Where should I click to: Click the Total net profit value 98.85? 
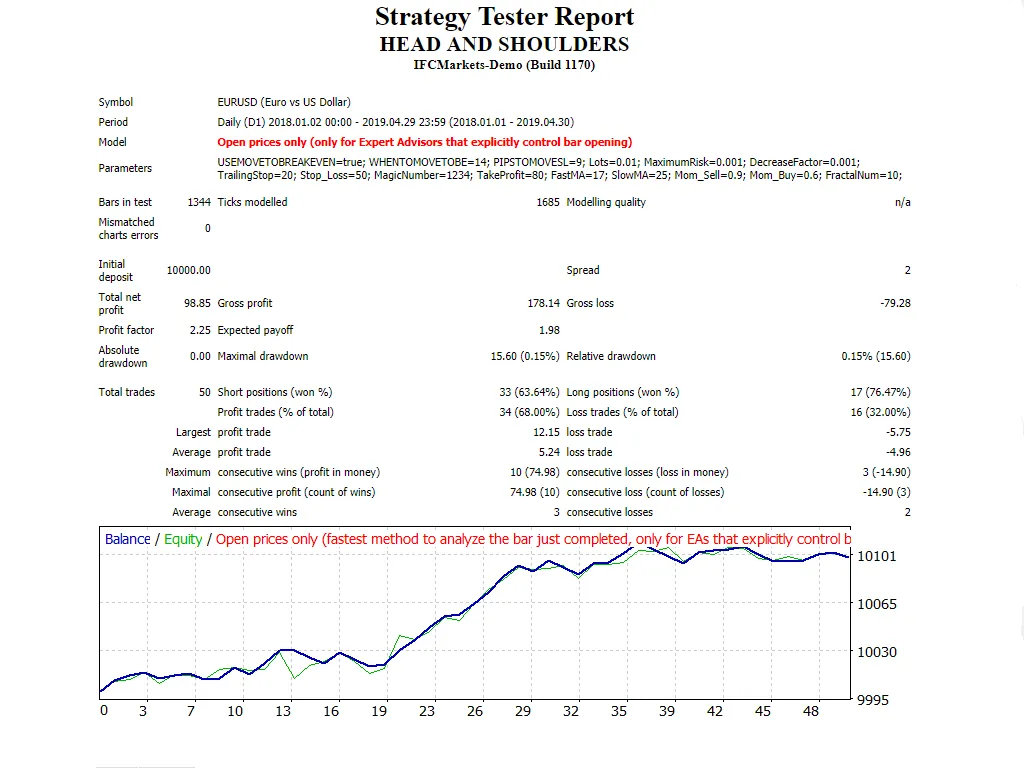tap(196, 303)
